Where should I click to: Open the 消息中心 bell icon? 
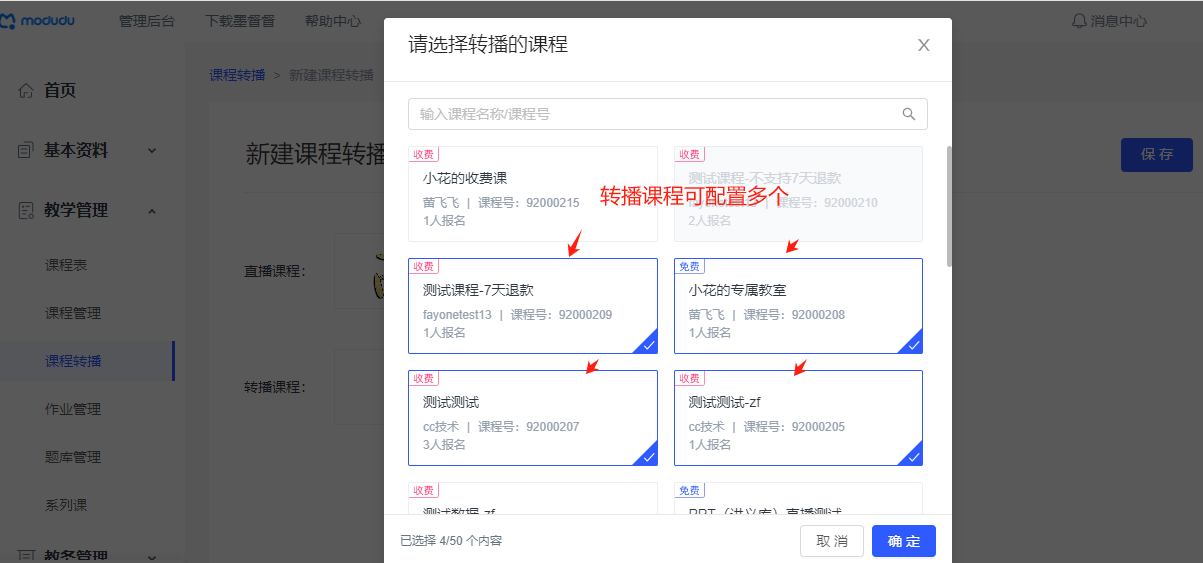[1079, 20]
